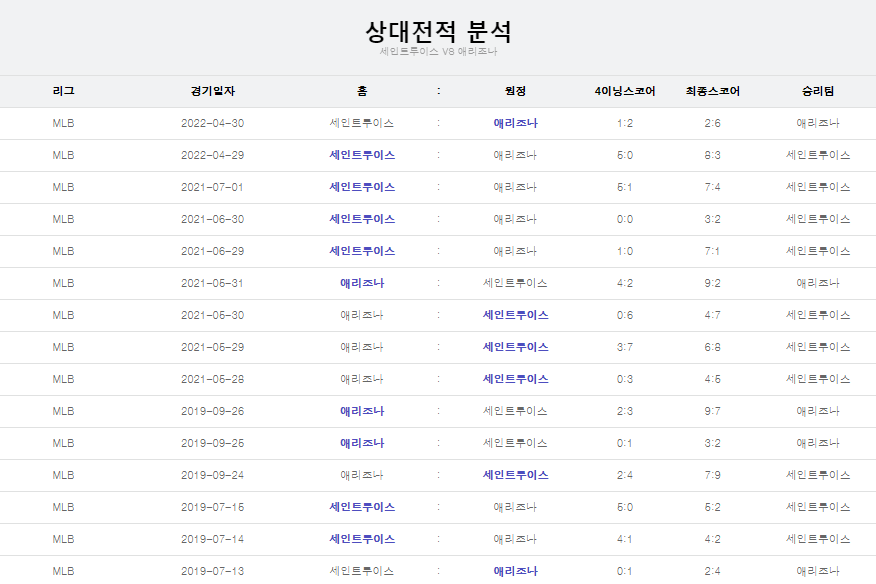Select the date 2021-05-30
This screenshot has height=584, width=876.
point(212,315)
